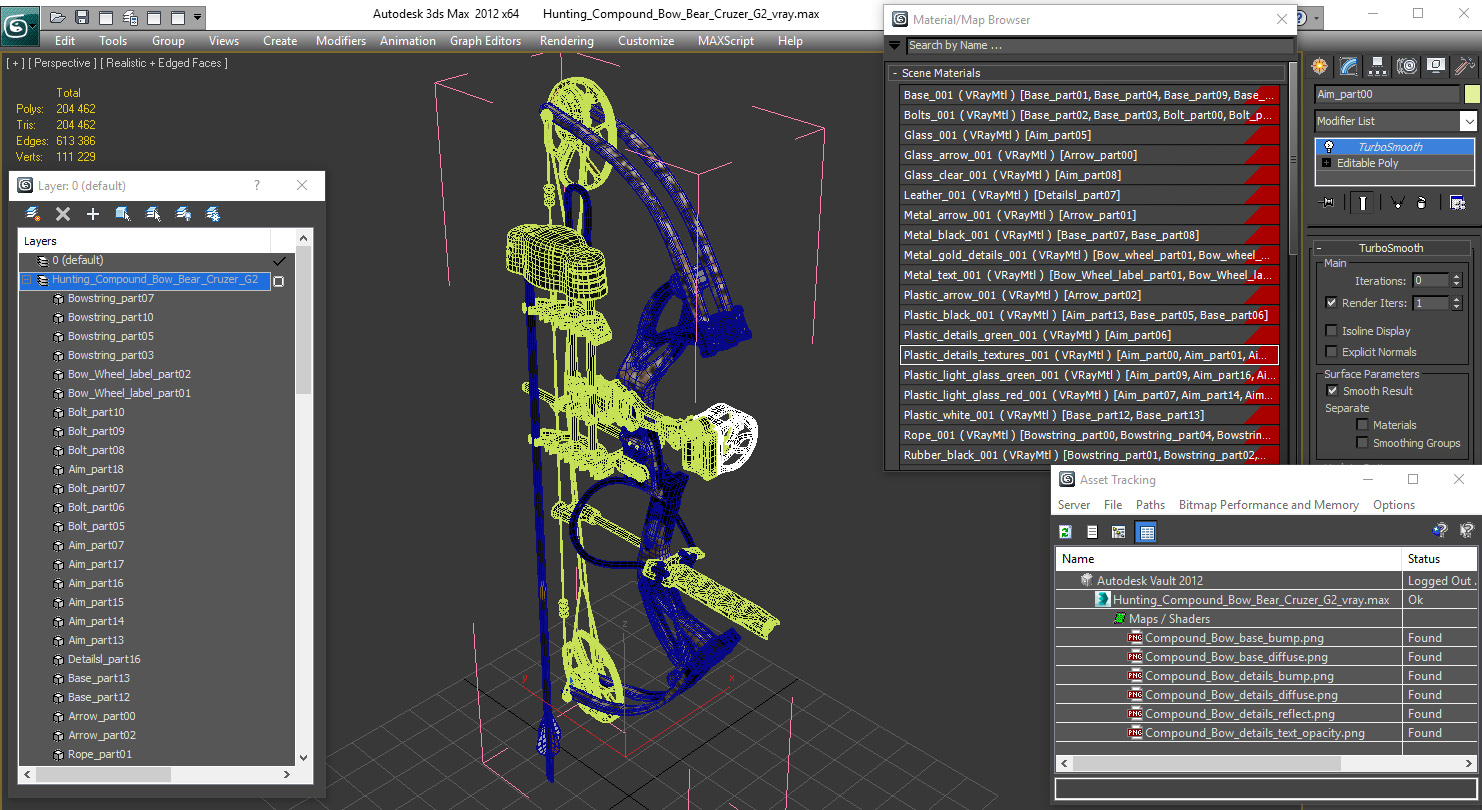This screenshot has height=810, width=1482.
Task: Adjust Render Iters spinner arrows
Action: (x=1455, y=303)
